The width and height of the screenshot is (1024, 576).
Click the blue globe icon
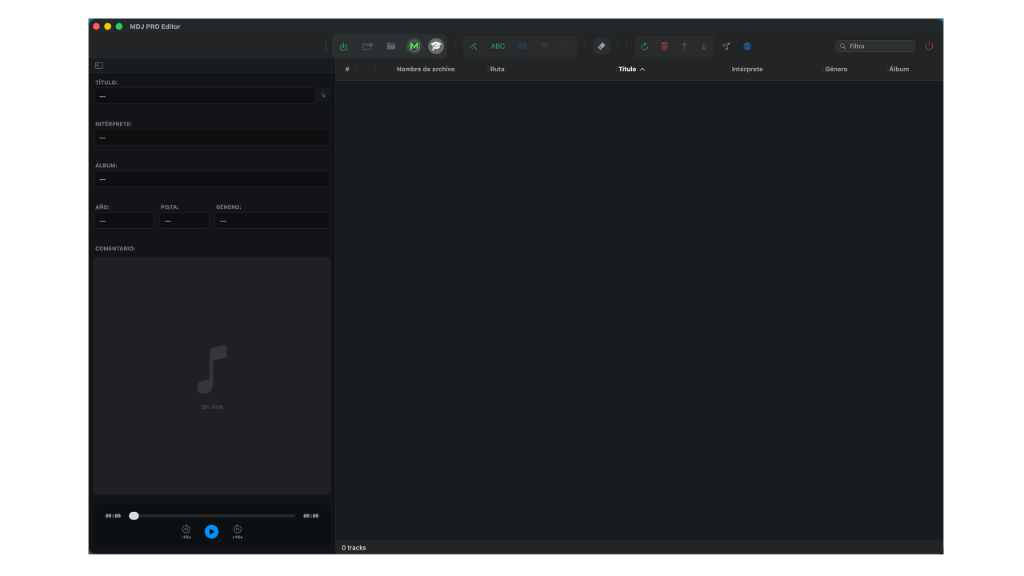(x=747, y=46)
